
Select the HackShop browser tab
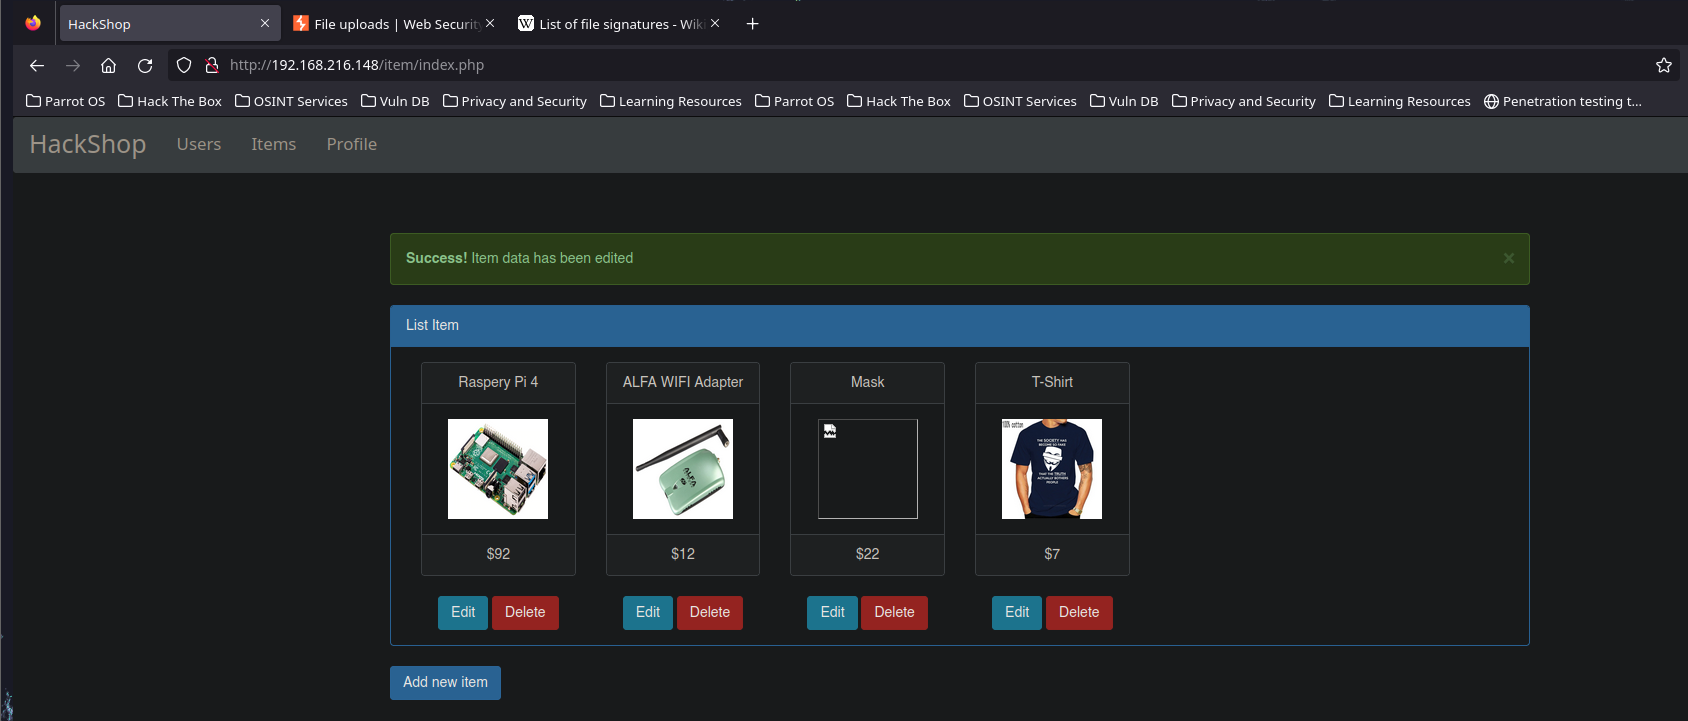[170, 24]
